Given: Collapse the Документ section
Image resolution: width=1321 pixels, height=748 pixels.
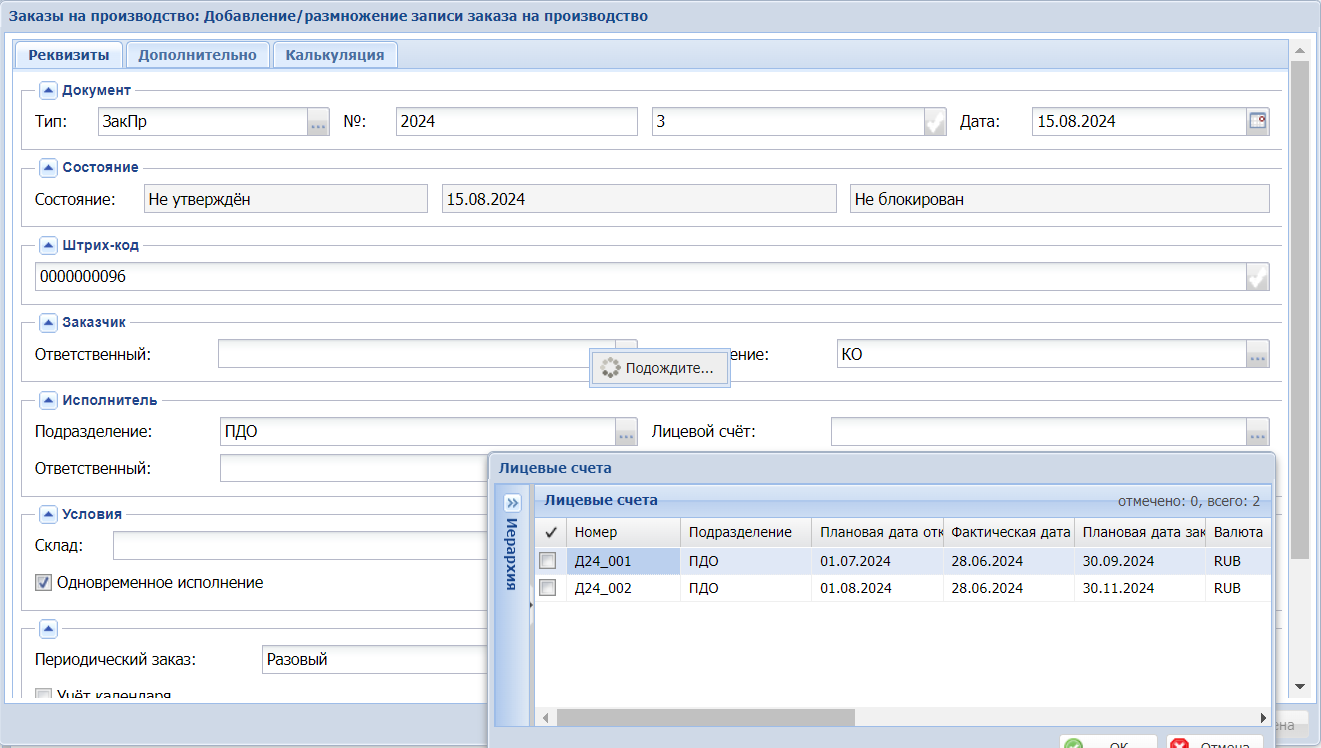Looking at the screenshot, I should [48, 90].
